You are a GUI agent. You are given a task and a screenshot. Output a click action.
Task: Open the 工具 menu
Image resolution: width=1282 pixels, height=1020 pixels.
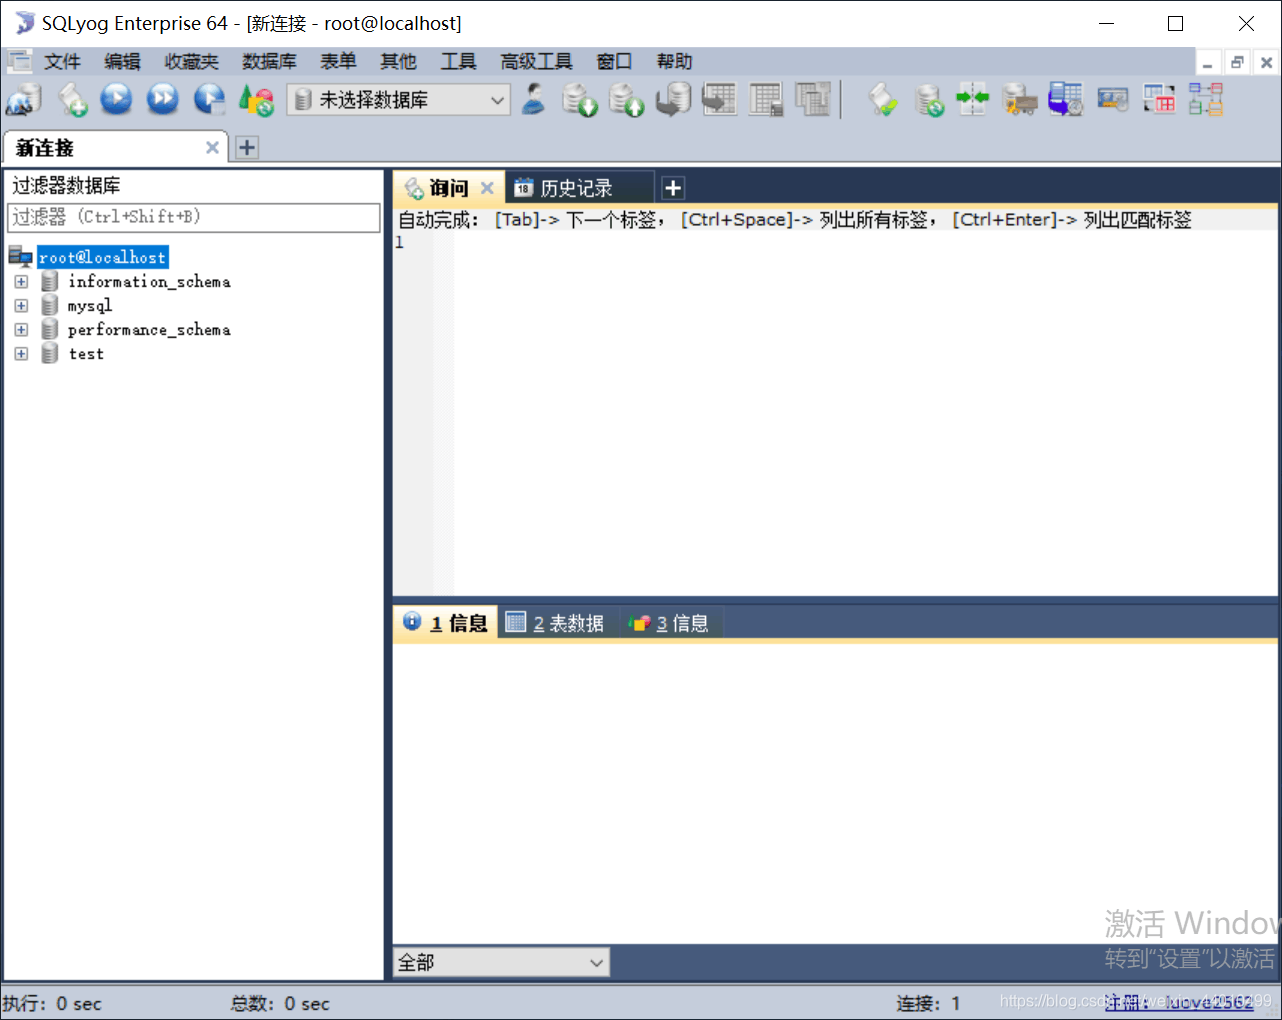coord(459,62)
